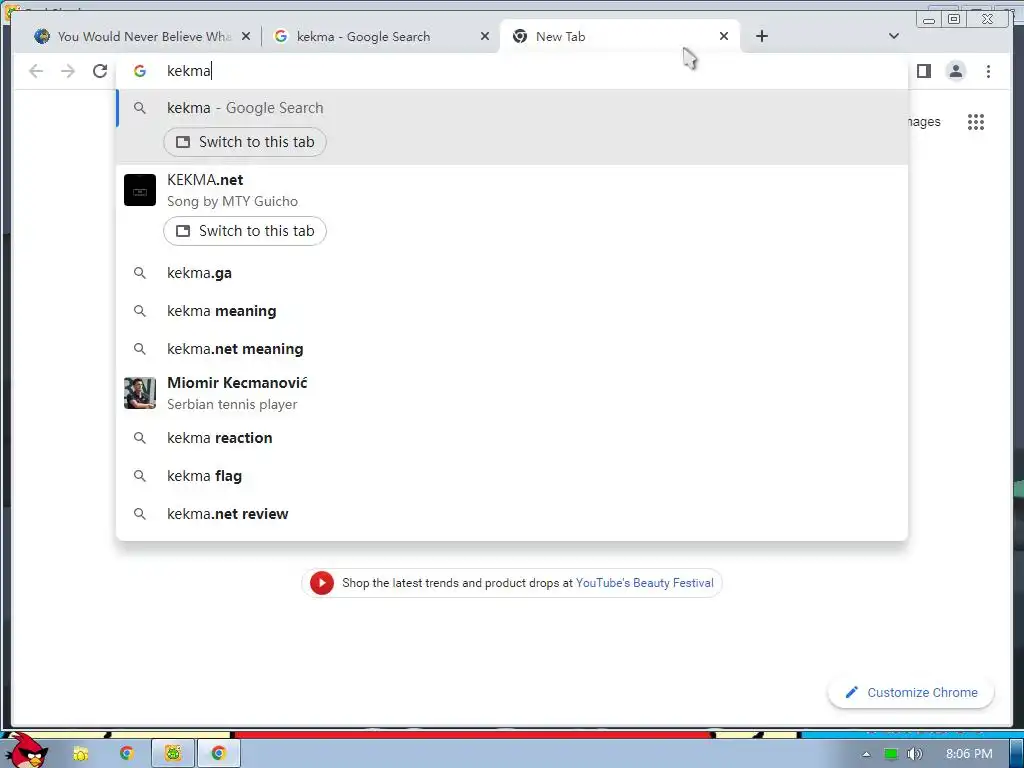Open a new tab with plus icon
This screenshot has height=768, width=1024.
[761, 37]
